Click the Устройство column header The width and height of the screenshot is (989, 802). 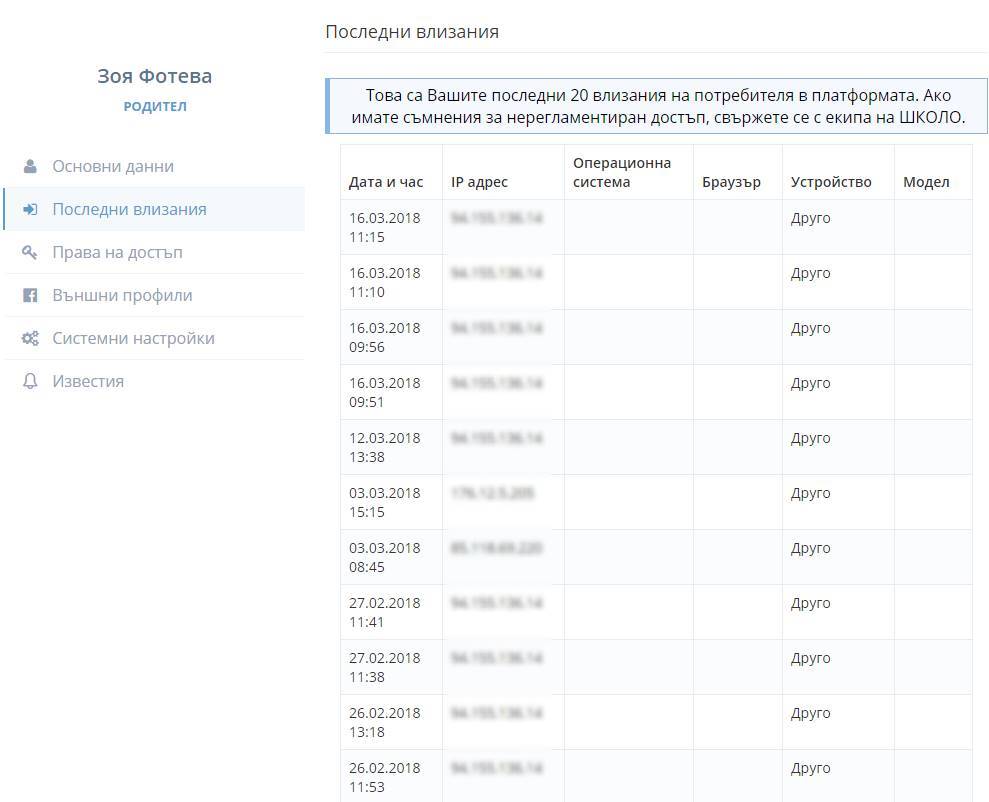[830, 182]
